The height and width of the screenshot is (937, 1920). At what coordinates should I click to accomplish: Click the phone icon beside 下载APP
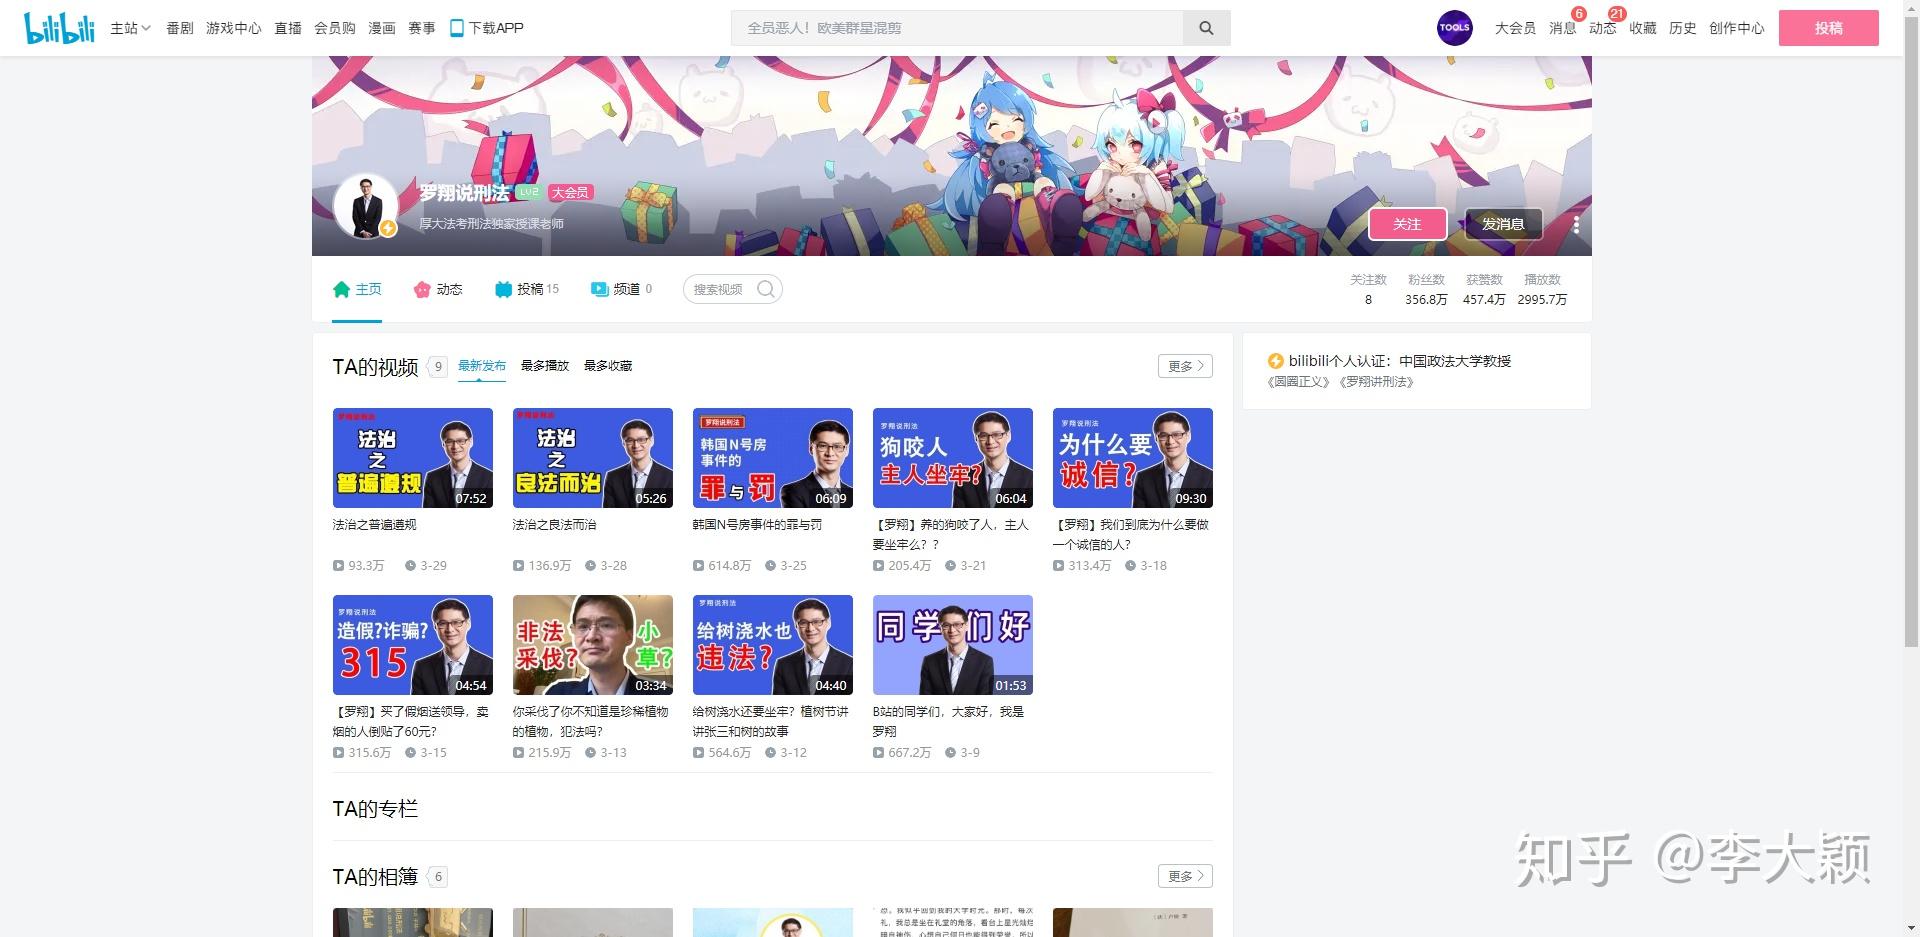click(456, 28)
